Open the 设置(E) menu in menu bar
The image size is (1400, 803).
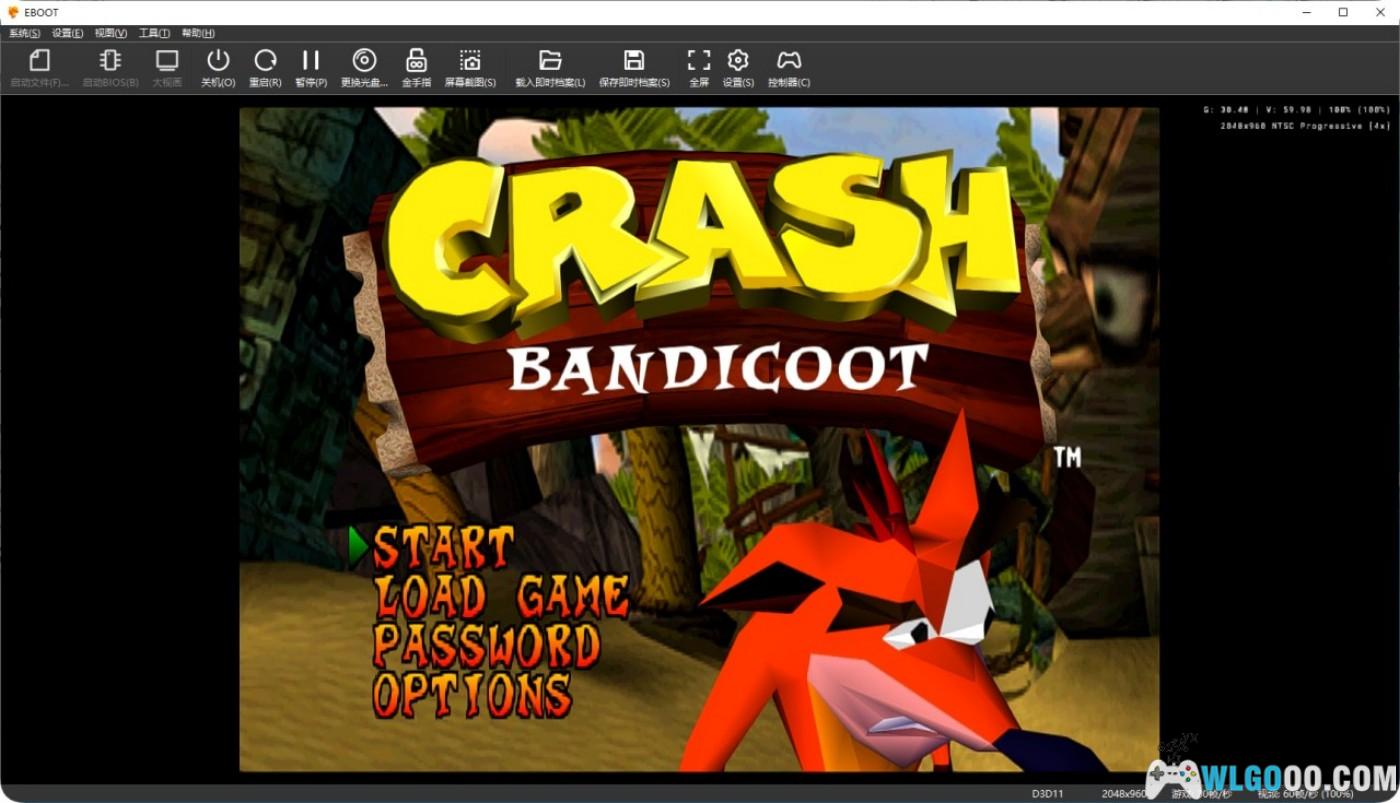click(68, 33)
